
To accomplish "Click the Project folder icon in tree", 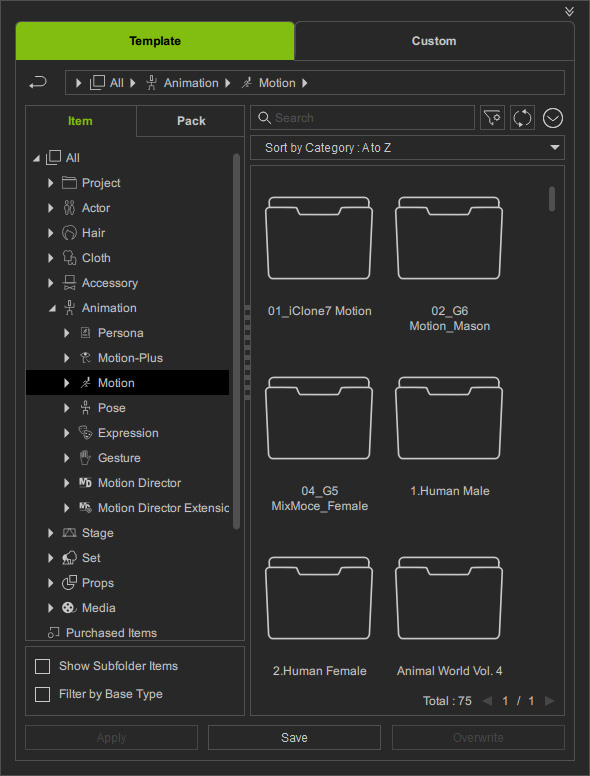I will coord(69,183).
